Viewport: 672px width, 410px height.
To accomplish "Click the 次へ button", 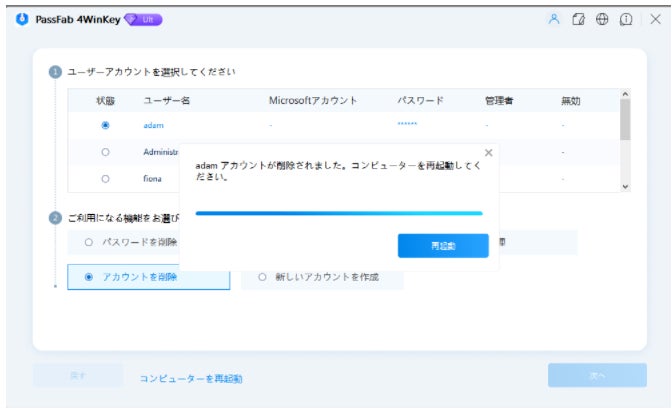I will tap(597, 375).
